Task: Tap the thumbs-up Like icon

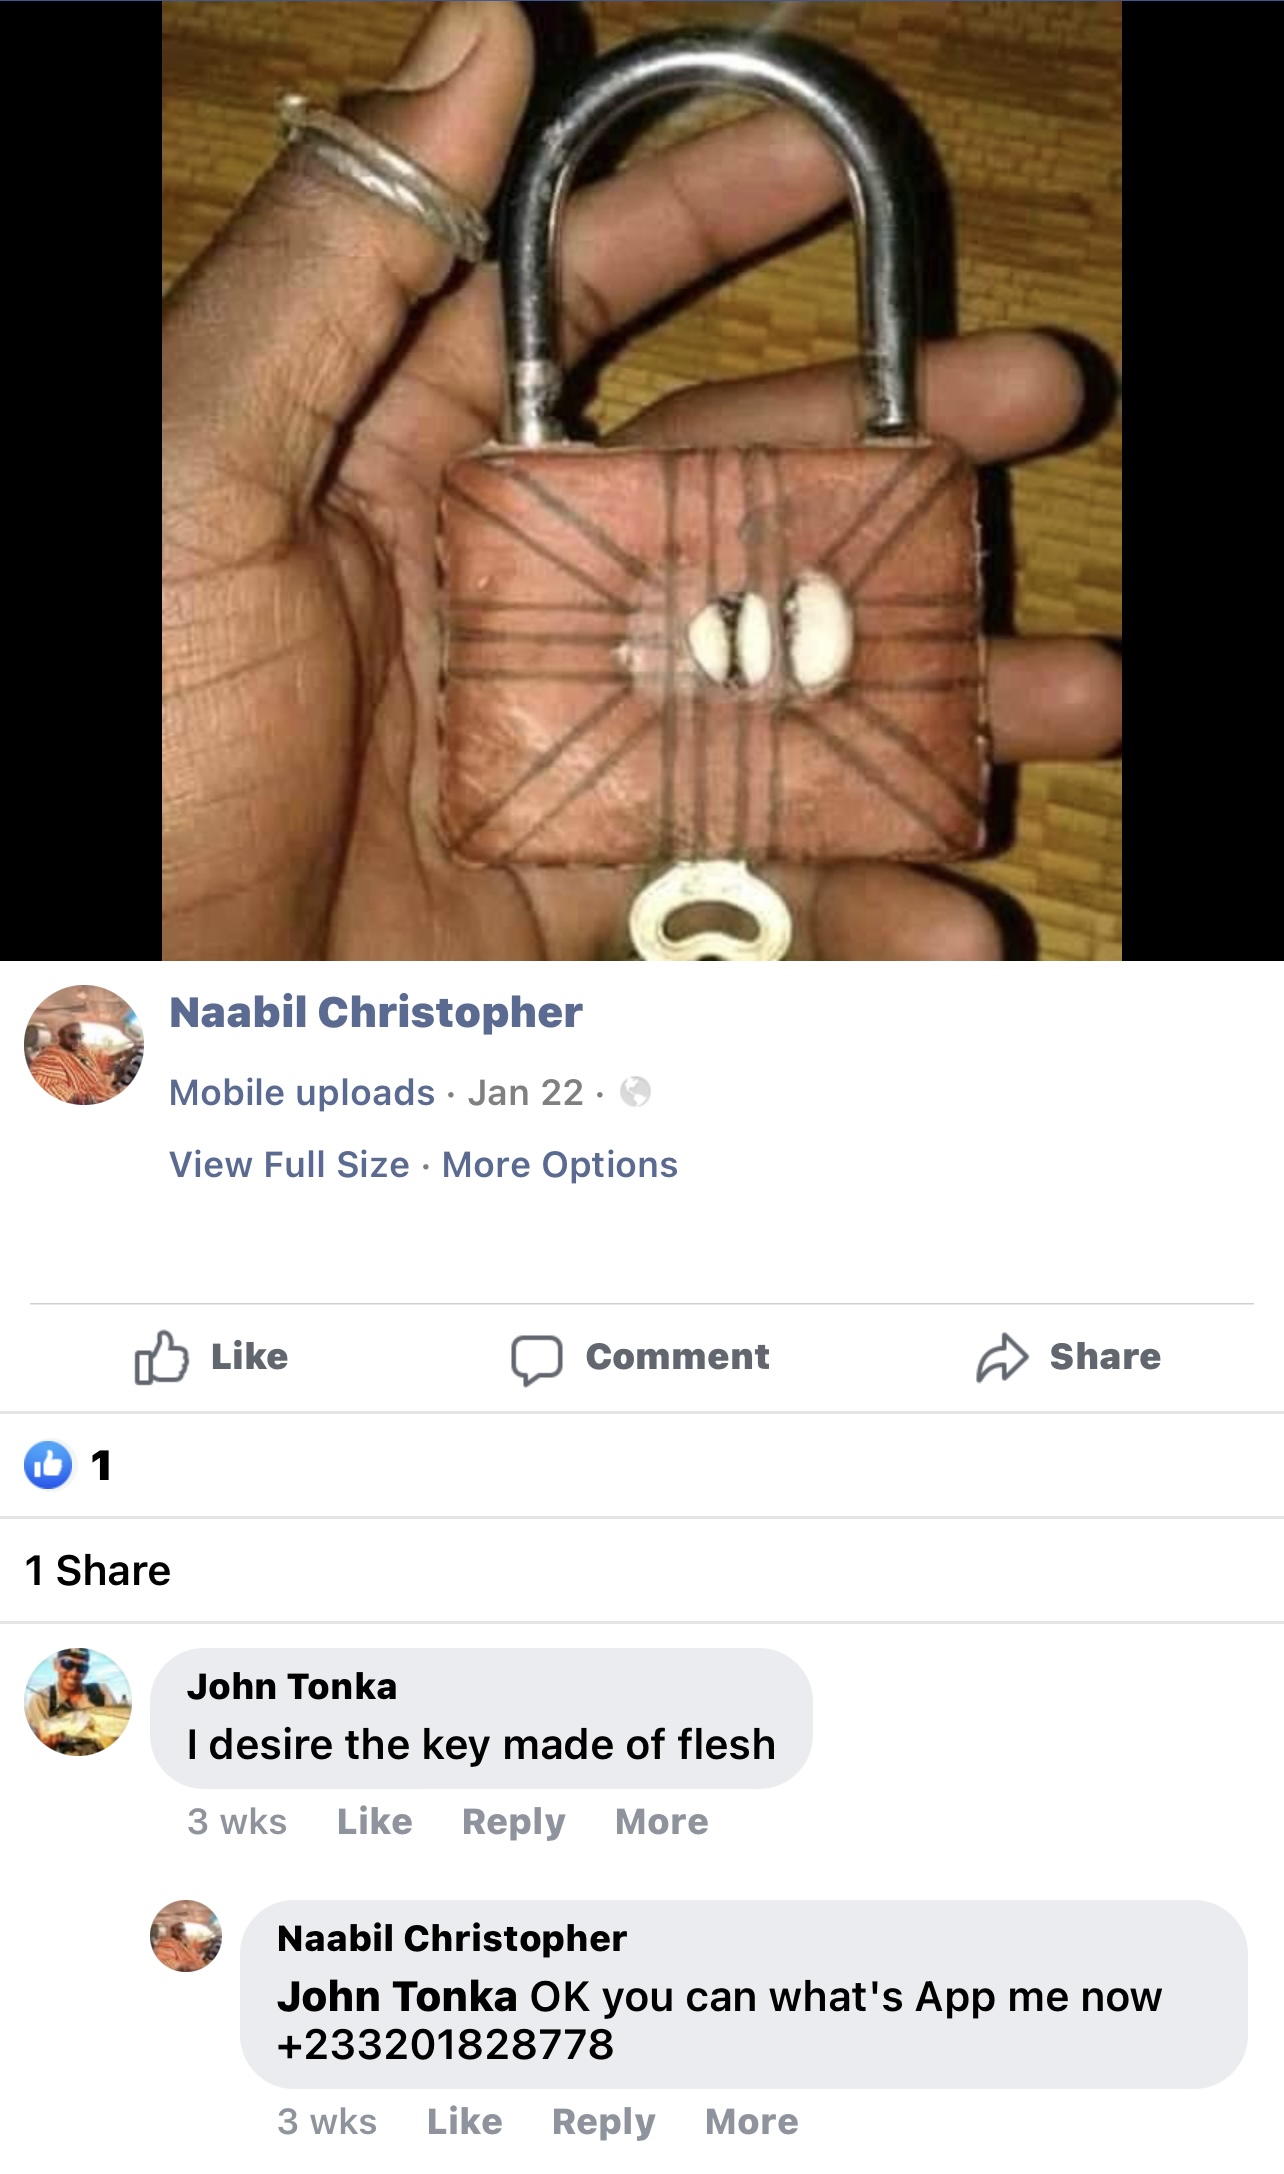Action: click(161, 1357)
